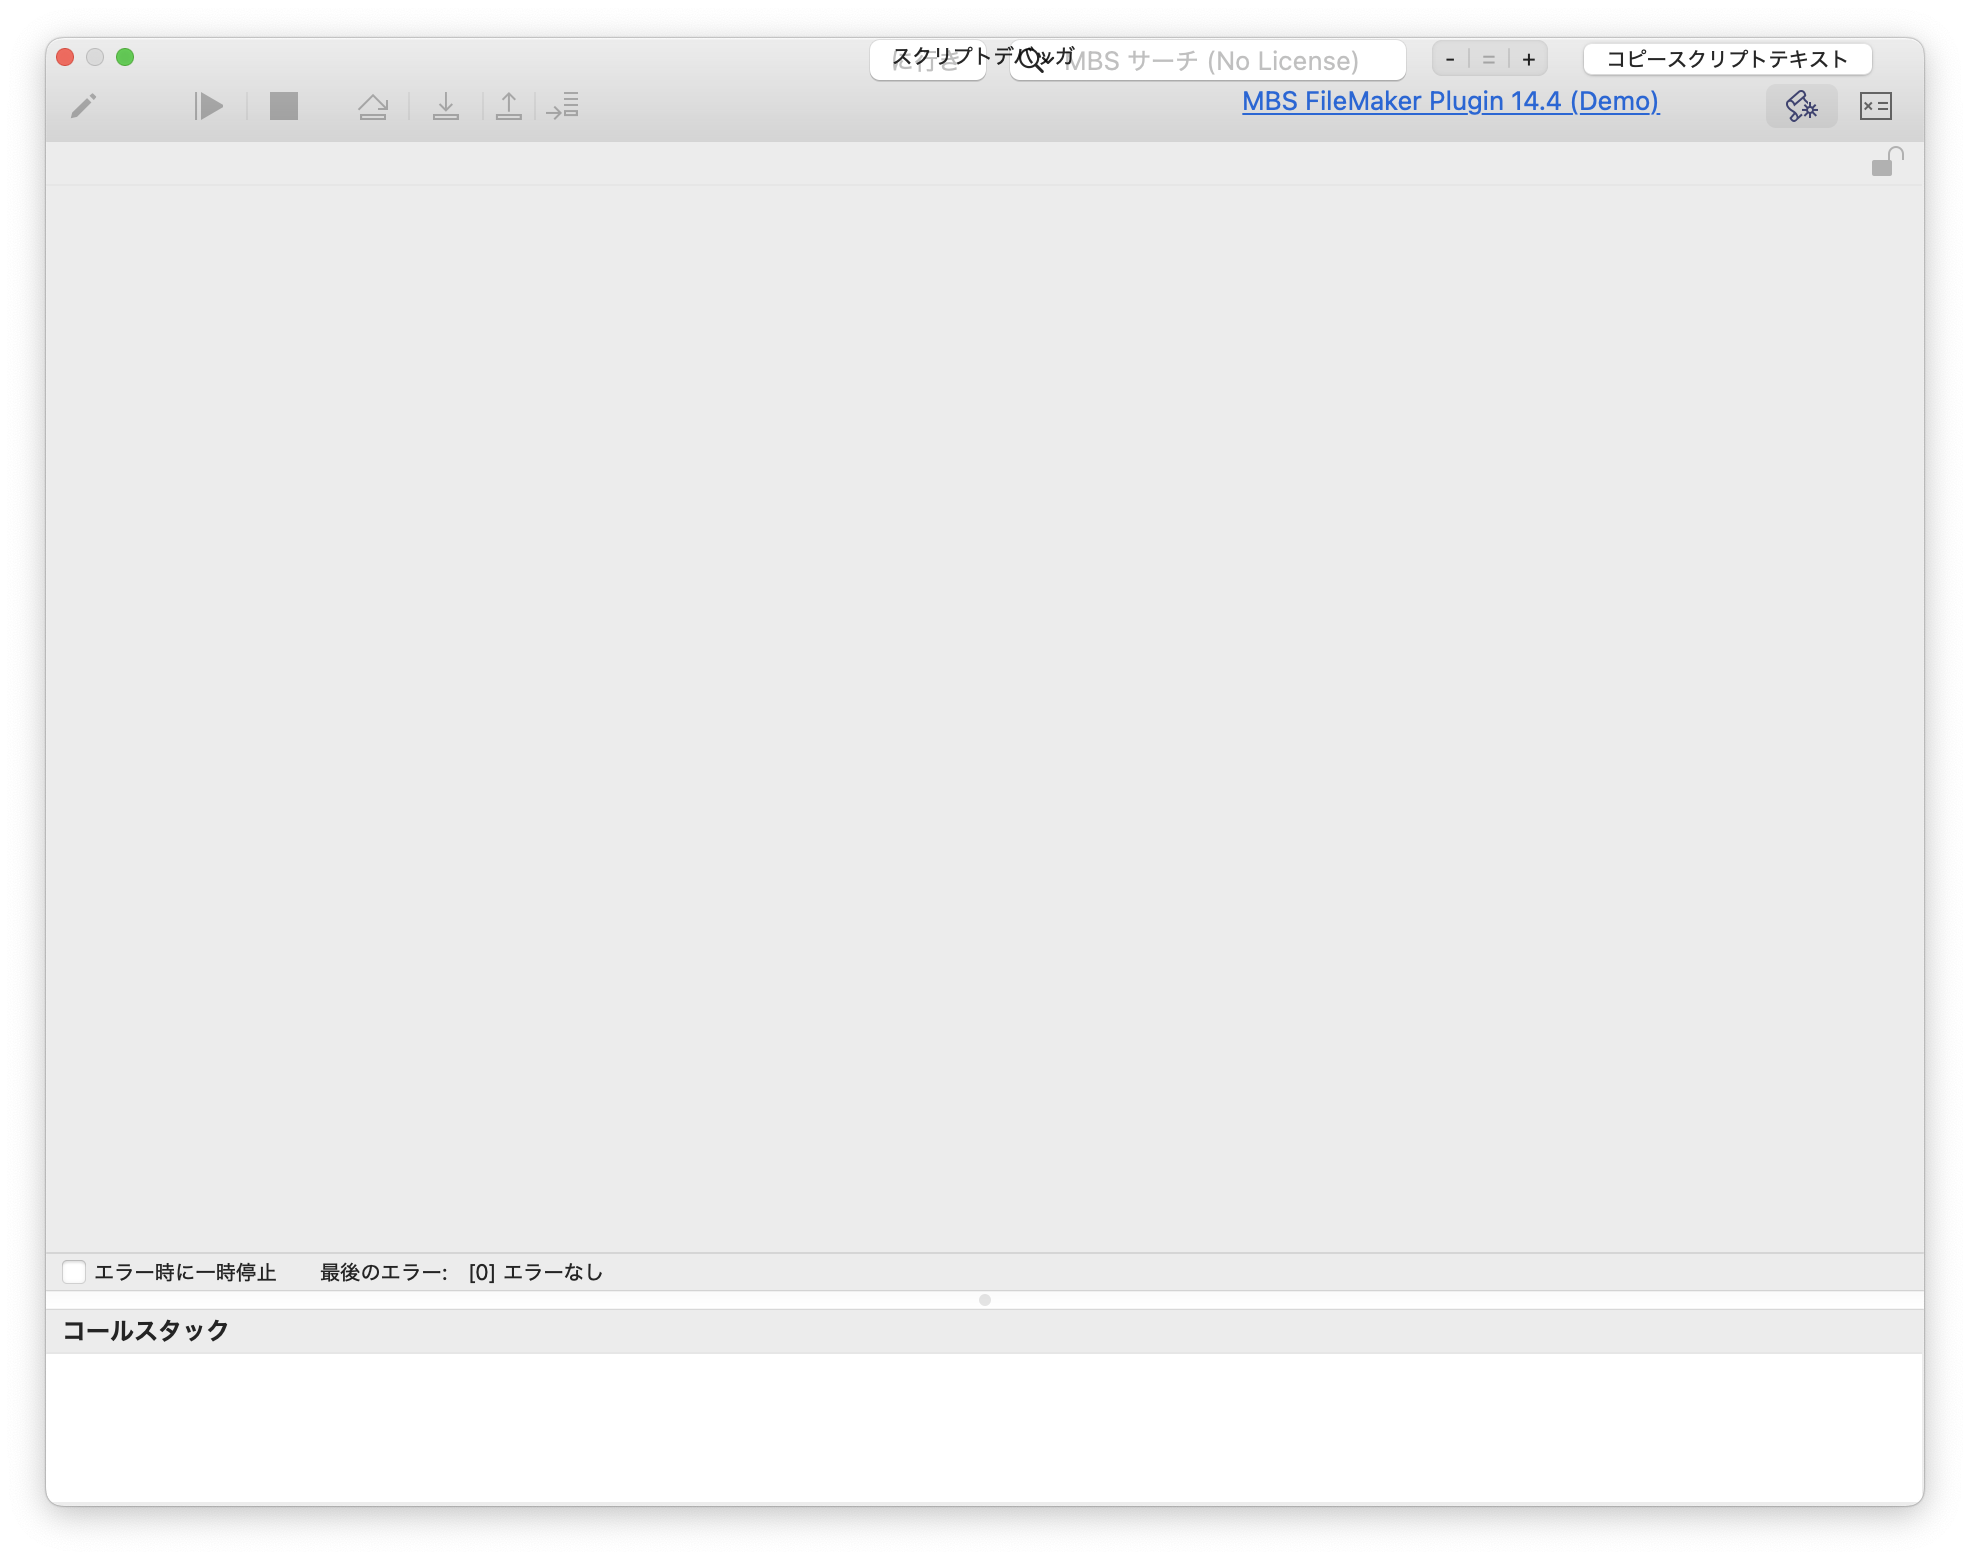Click the Halt Script stop icon

point(284,106)
